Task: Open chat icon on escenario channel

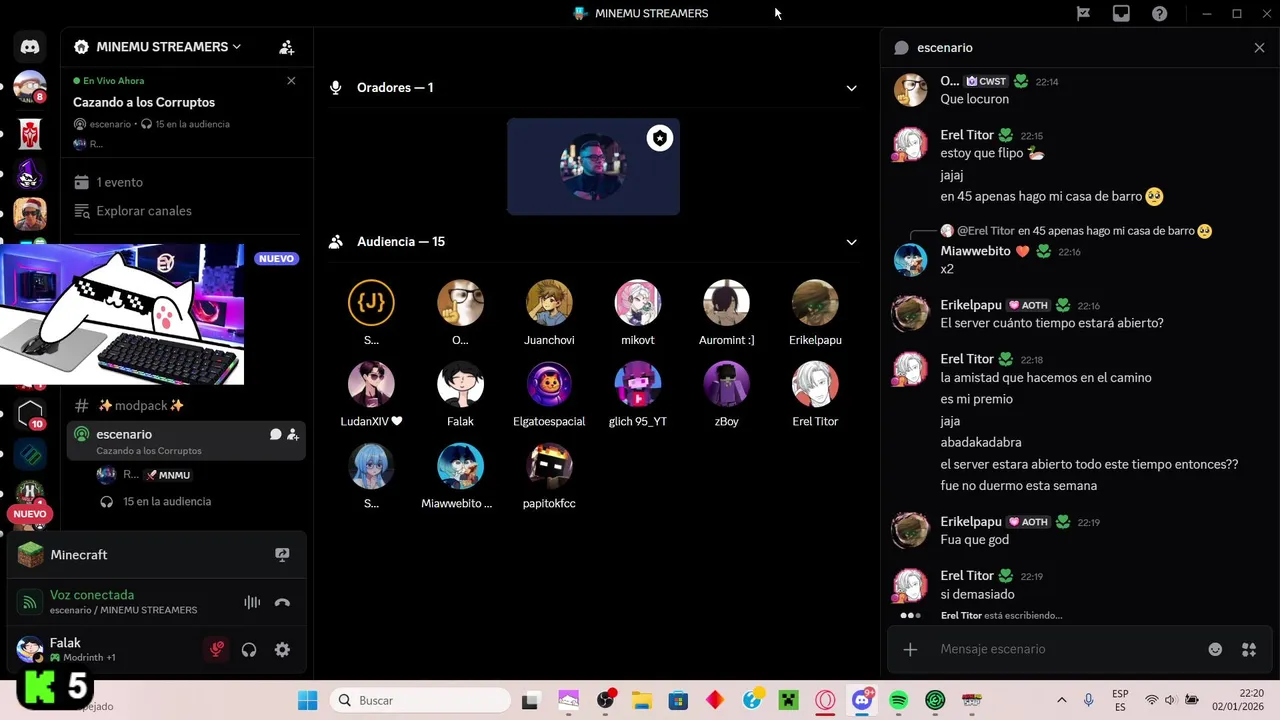Action: (x=275, y=434)
